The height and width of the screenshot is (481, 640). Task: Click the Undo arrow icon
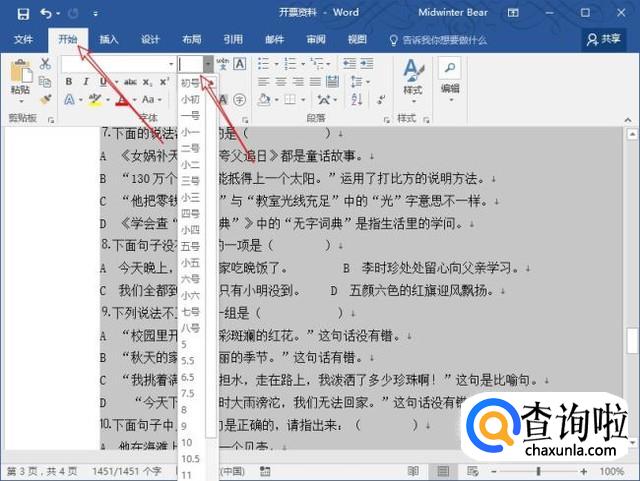(46, 14)
